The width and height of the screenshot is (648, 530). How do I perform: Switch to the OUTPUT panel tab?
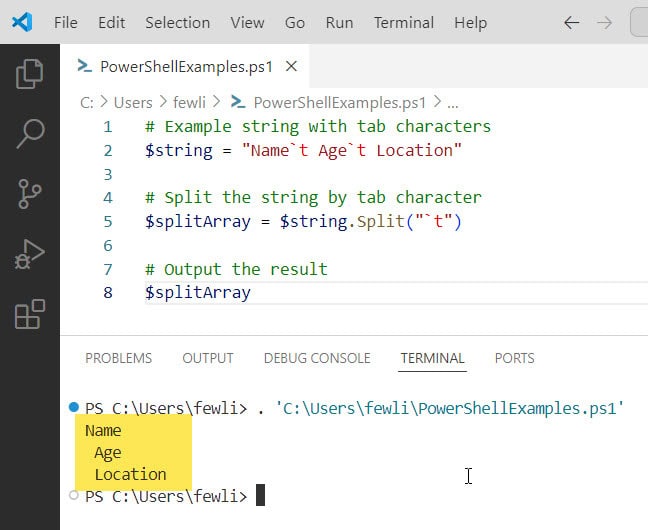pos(208,358)
